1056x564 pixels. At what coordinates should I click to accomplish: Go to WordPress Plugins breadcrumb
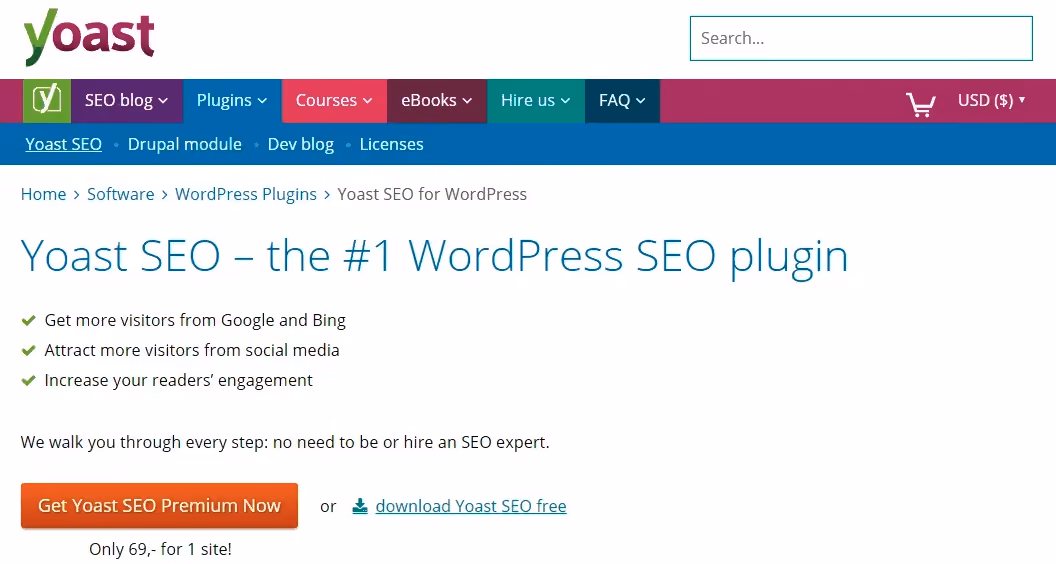[x=246, y=194]
